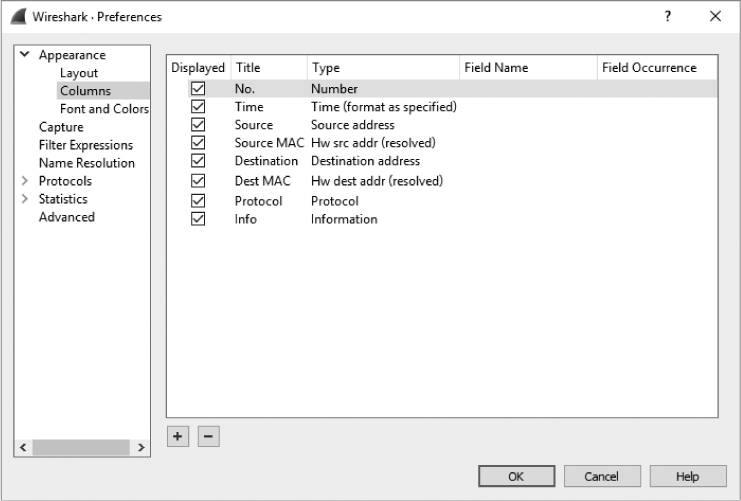Click the plus icon to add column
741x501 pixels.
pos(176,437)
